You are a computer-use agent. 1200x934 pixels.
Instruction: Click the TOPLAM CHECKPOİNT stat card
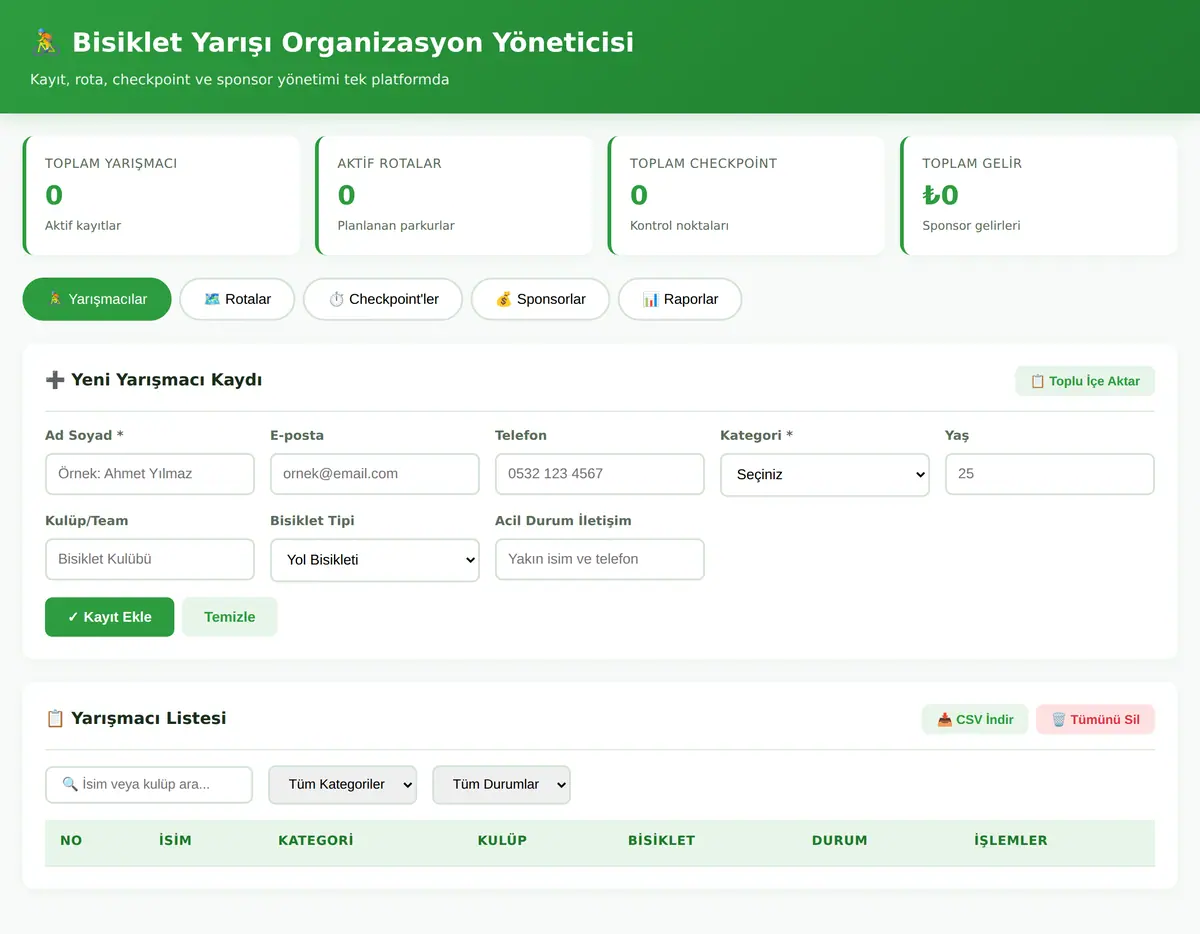point(746,195)
